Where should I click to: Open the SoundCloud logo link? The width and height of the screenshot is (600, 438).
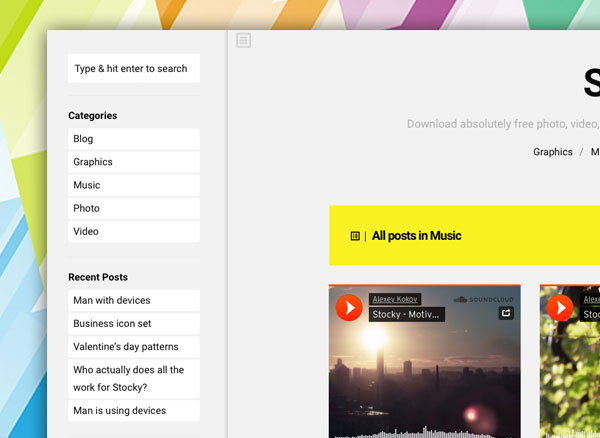point(484,300)
